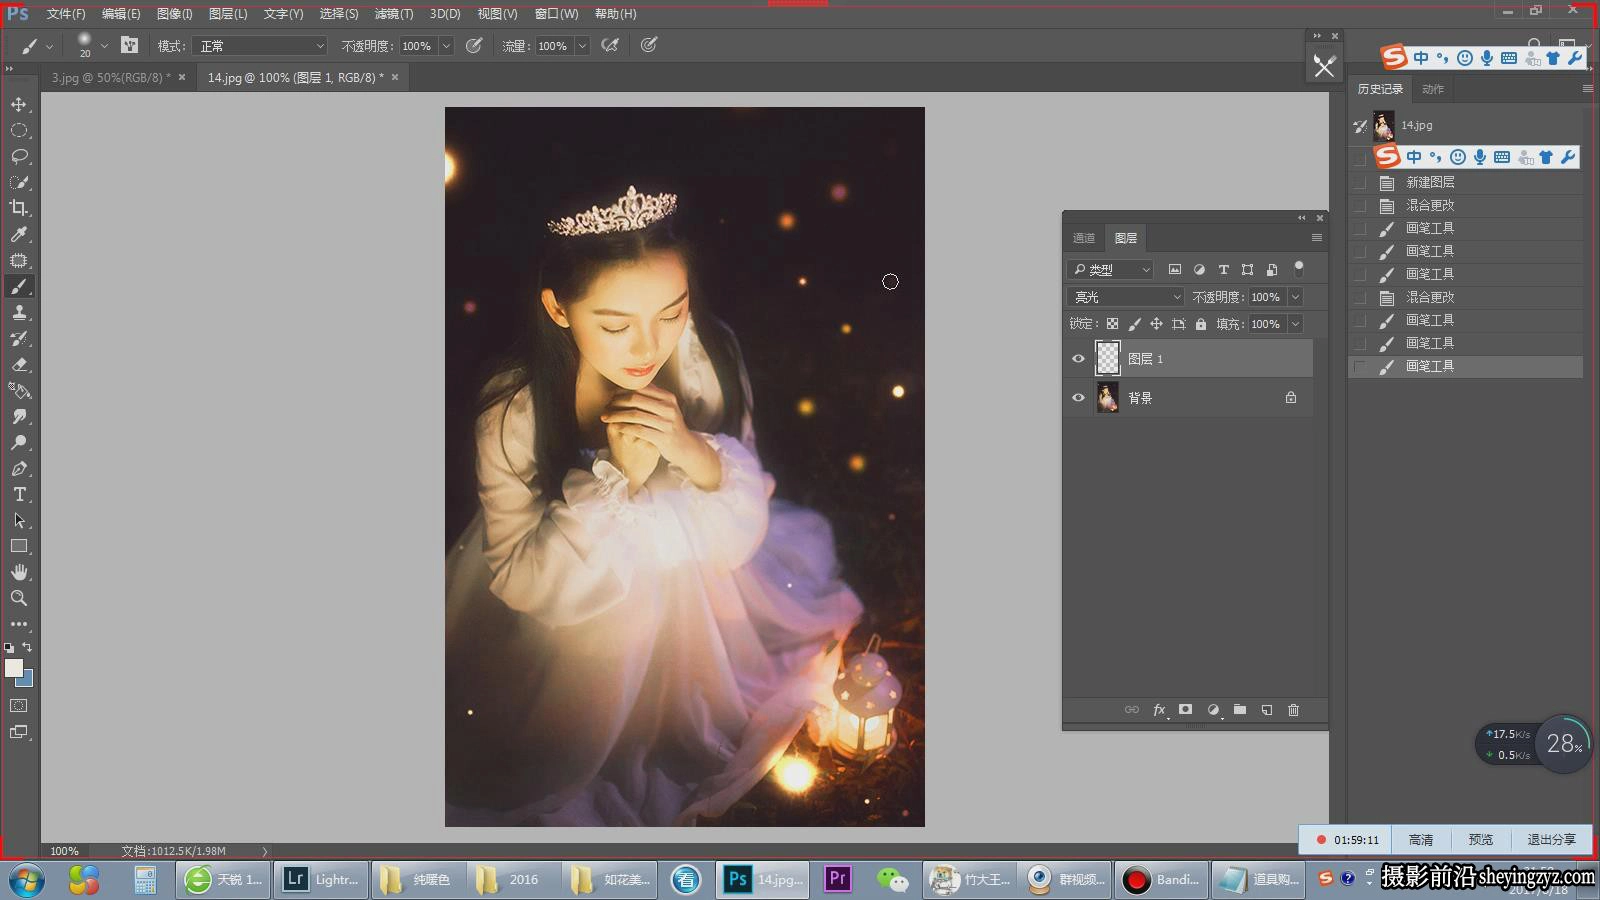Select the Eraser tool
Viewport: 1600px width, 900px height.
[19, 364]
